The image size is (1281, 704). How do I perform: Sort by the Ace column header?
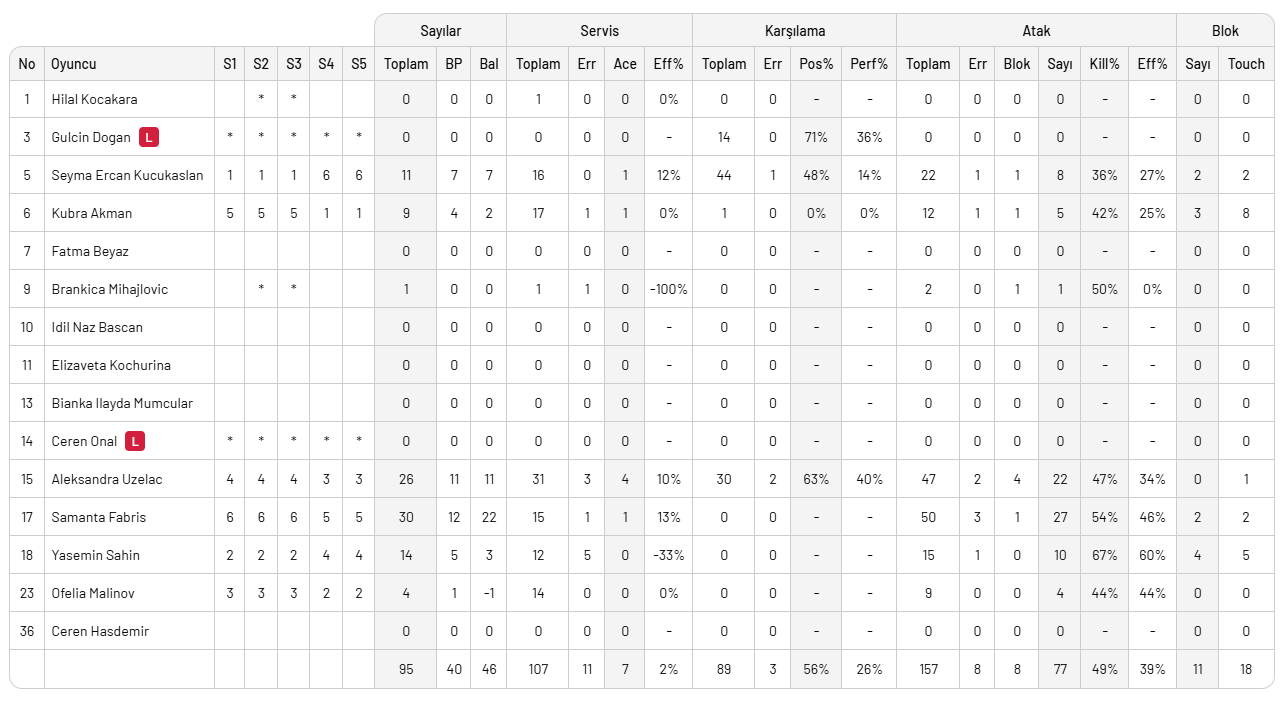click(625, 64)
